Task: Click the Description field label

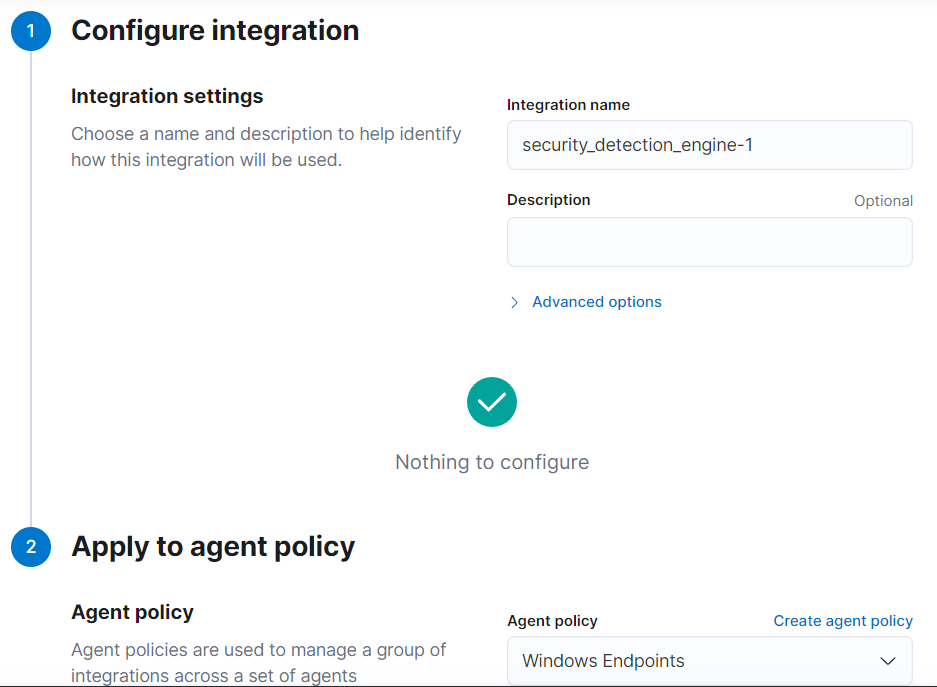Action: (x=548, y=200)
